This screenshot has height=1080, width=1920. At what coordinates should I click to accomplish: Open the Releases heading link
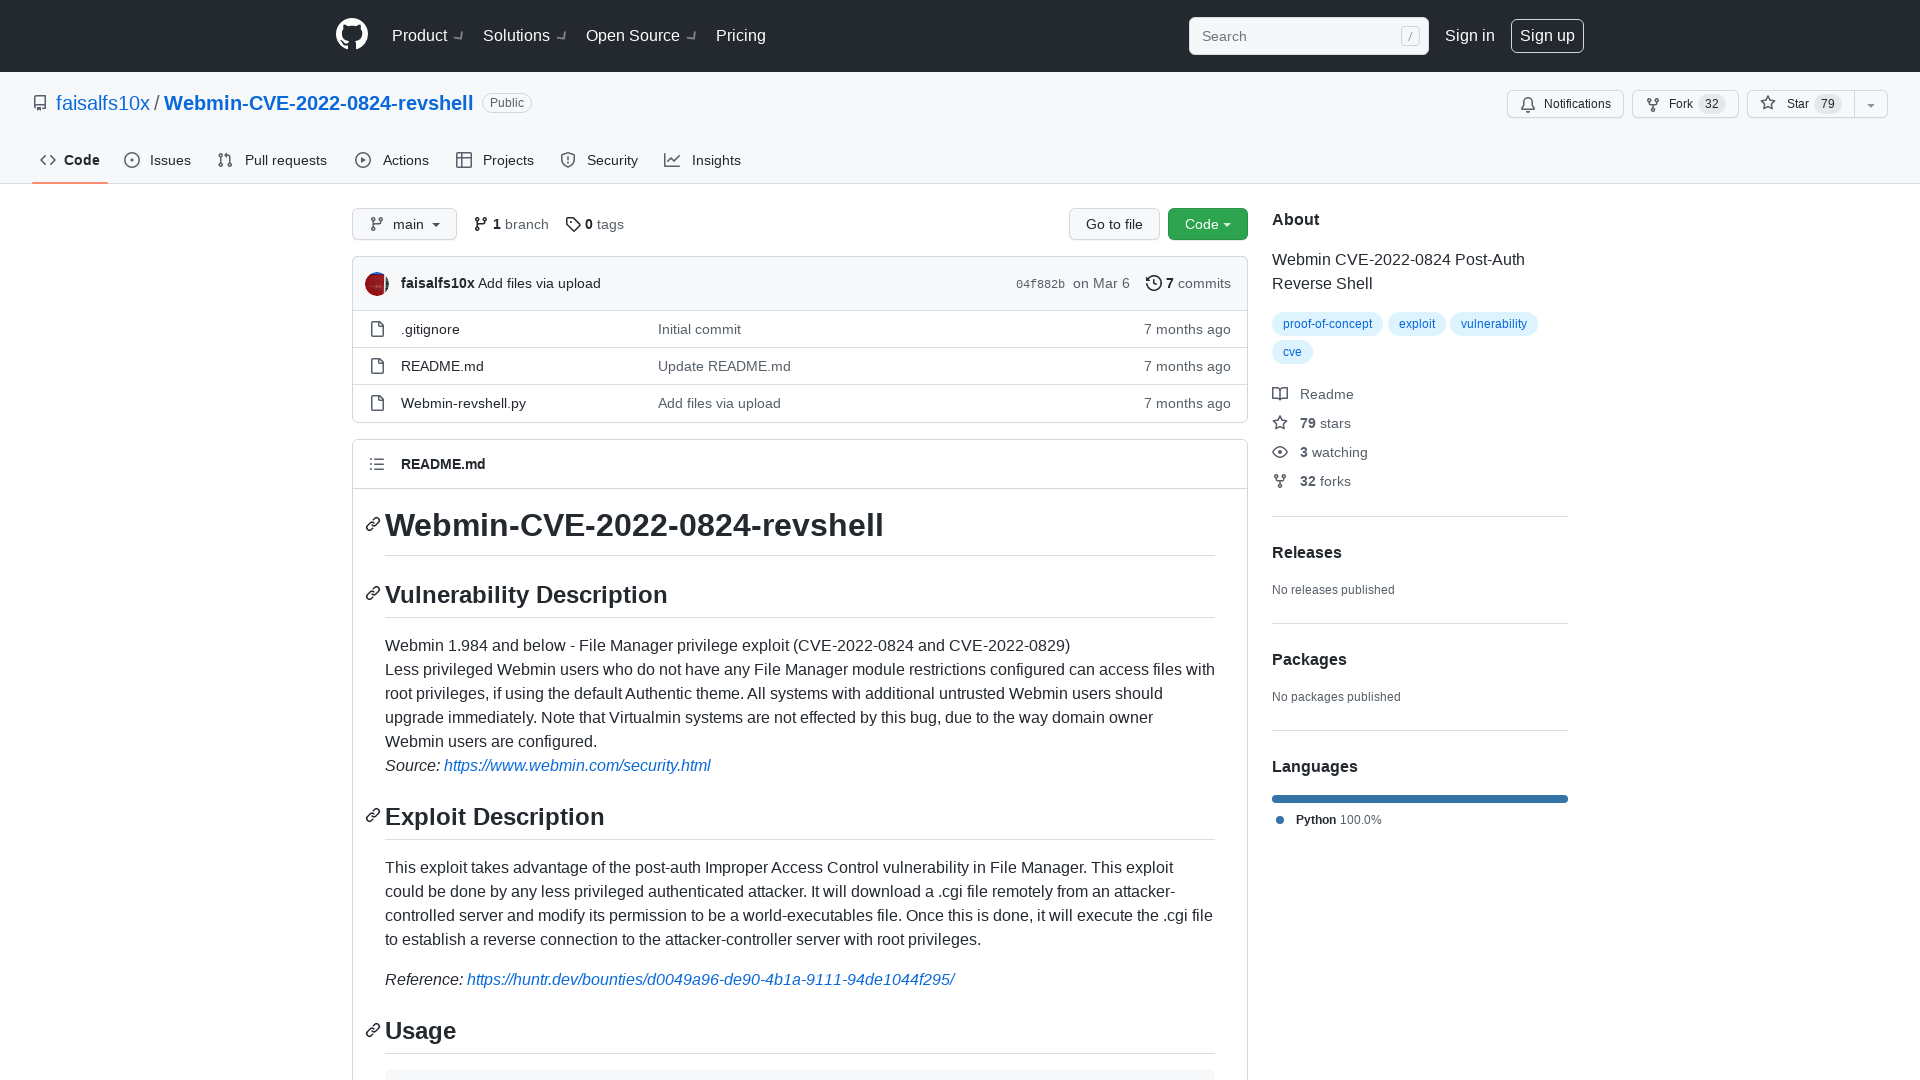coord(1307,552)
